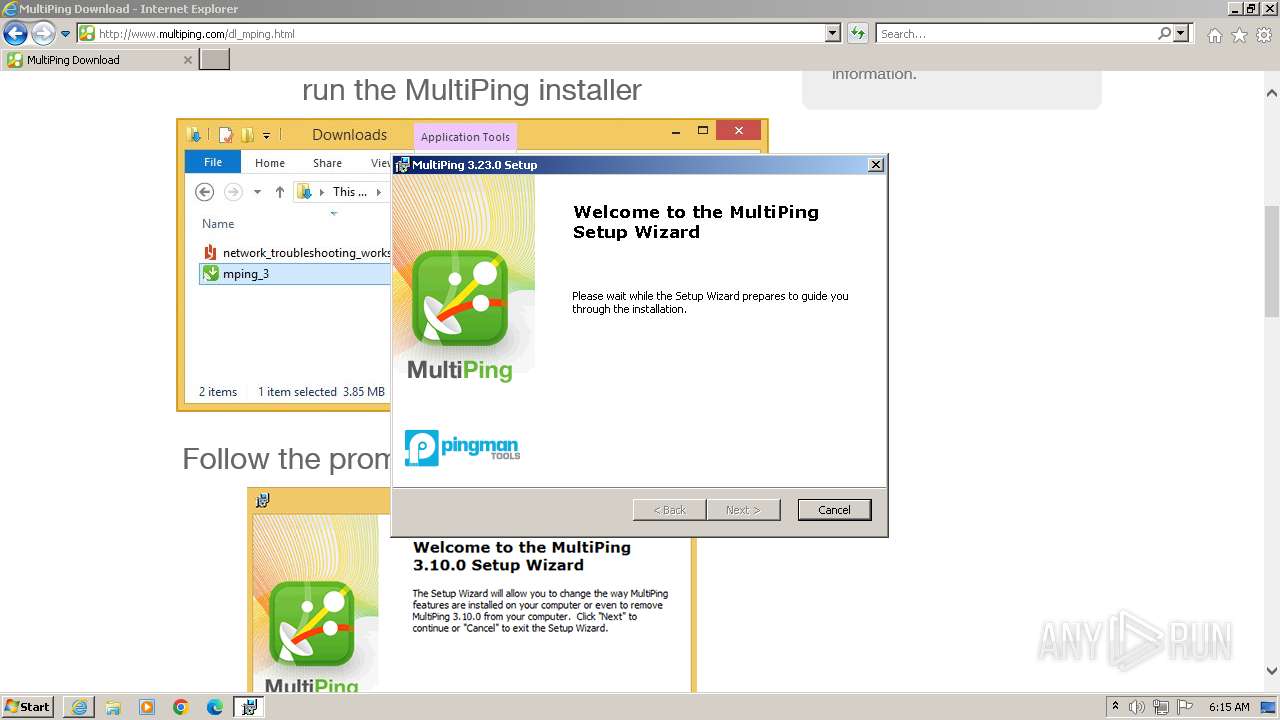Click the 6:15 AM clock
The height and width of the screenshot is (720, 1280).
pyautogui.click(x=1229, y=707)
